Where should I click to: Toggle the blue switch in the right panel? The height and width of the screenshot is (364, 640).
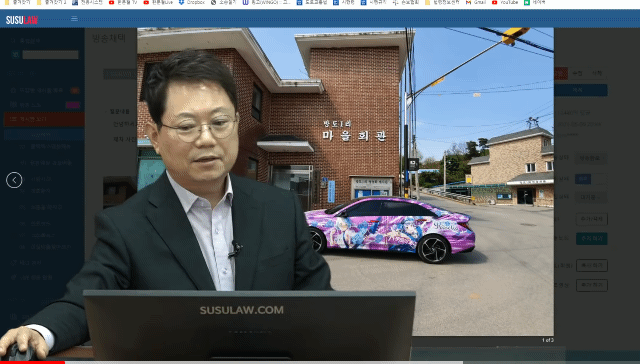tap(591, 179)
